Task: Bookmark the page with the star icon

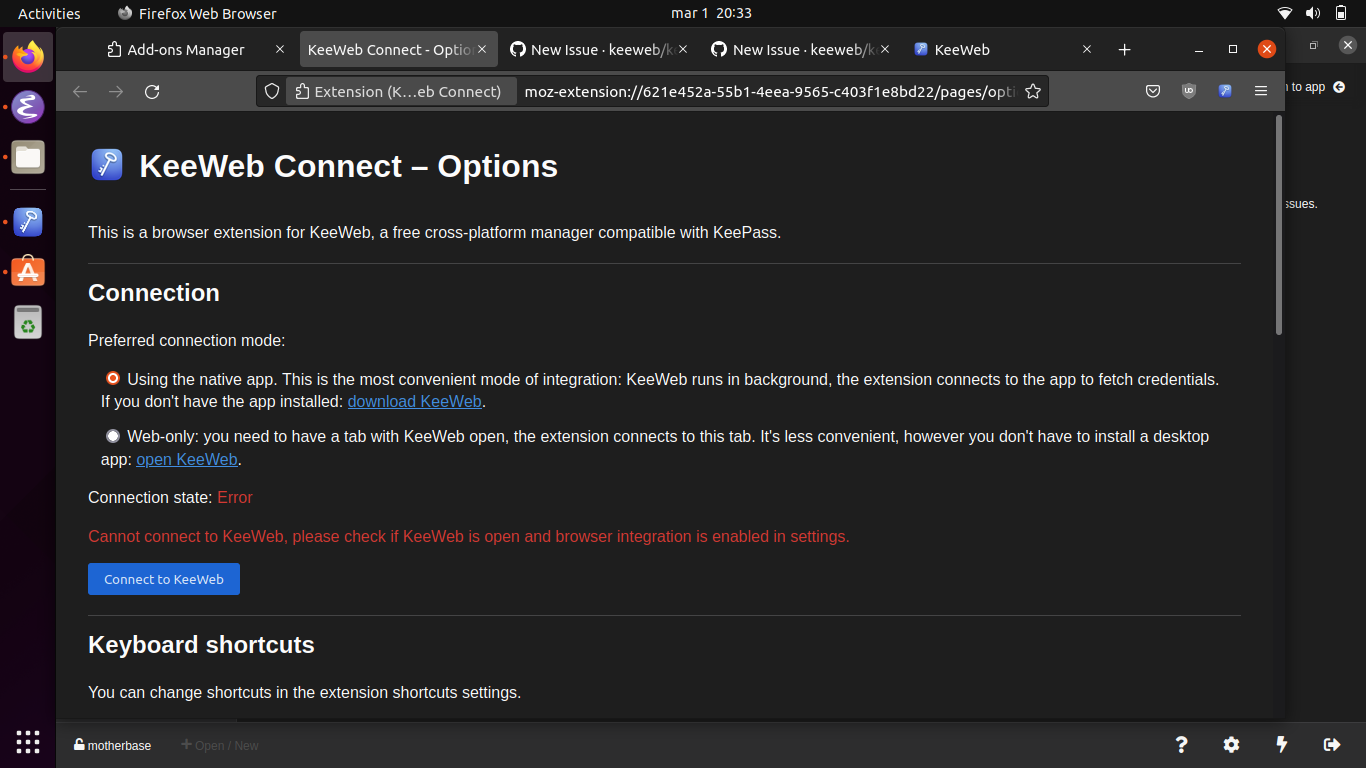Action: 1033,90
